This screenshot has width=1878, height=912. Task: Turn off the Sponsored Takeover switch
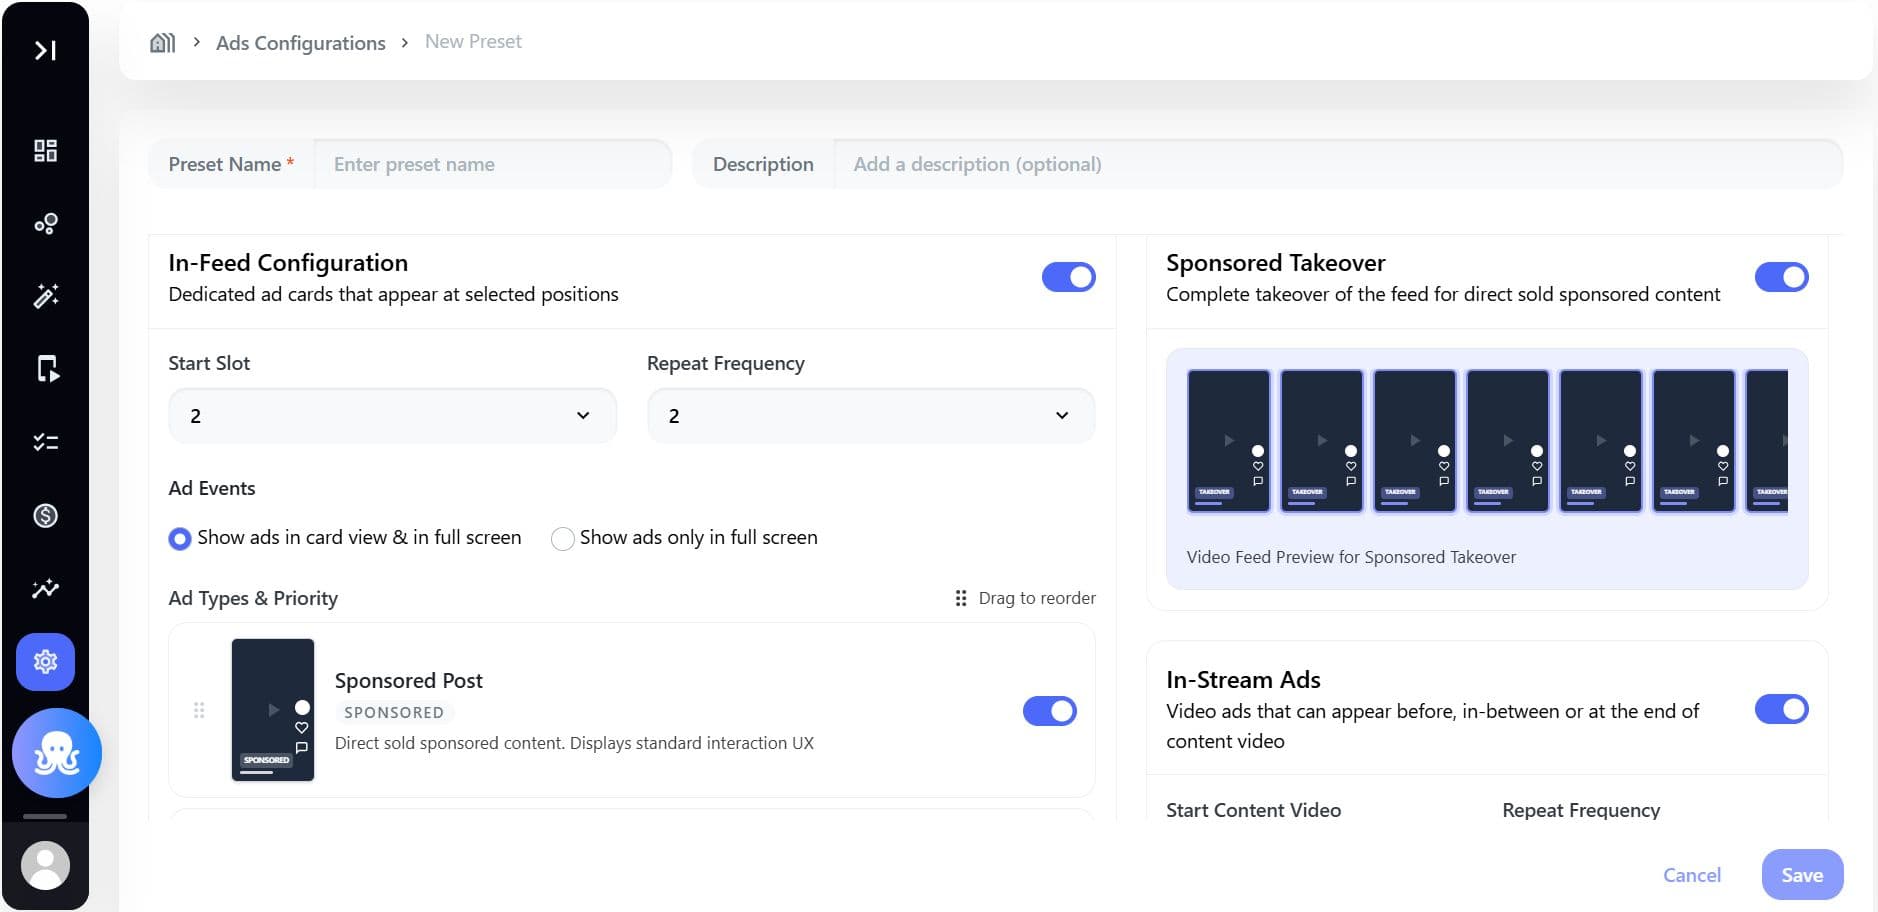click(x=1781, y=277)
